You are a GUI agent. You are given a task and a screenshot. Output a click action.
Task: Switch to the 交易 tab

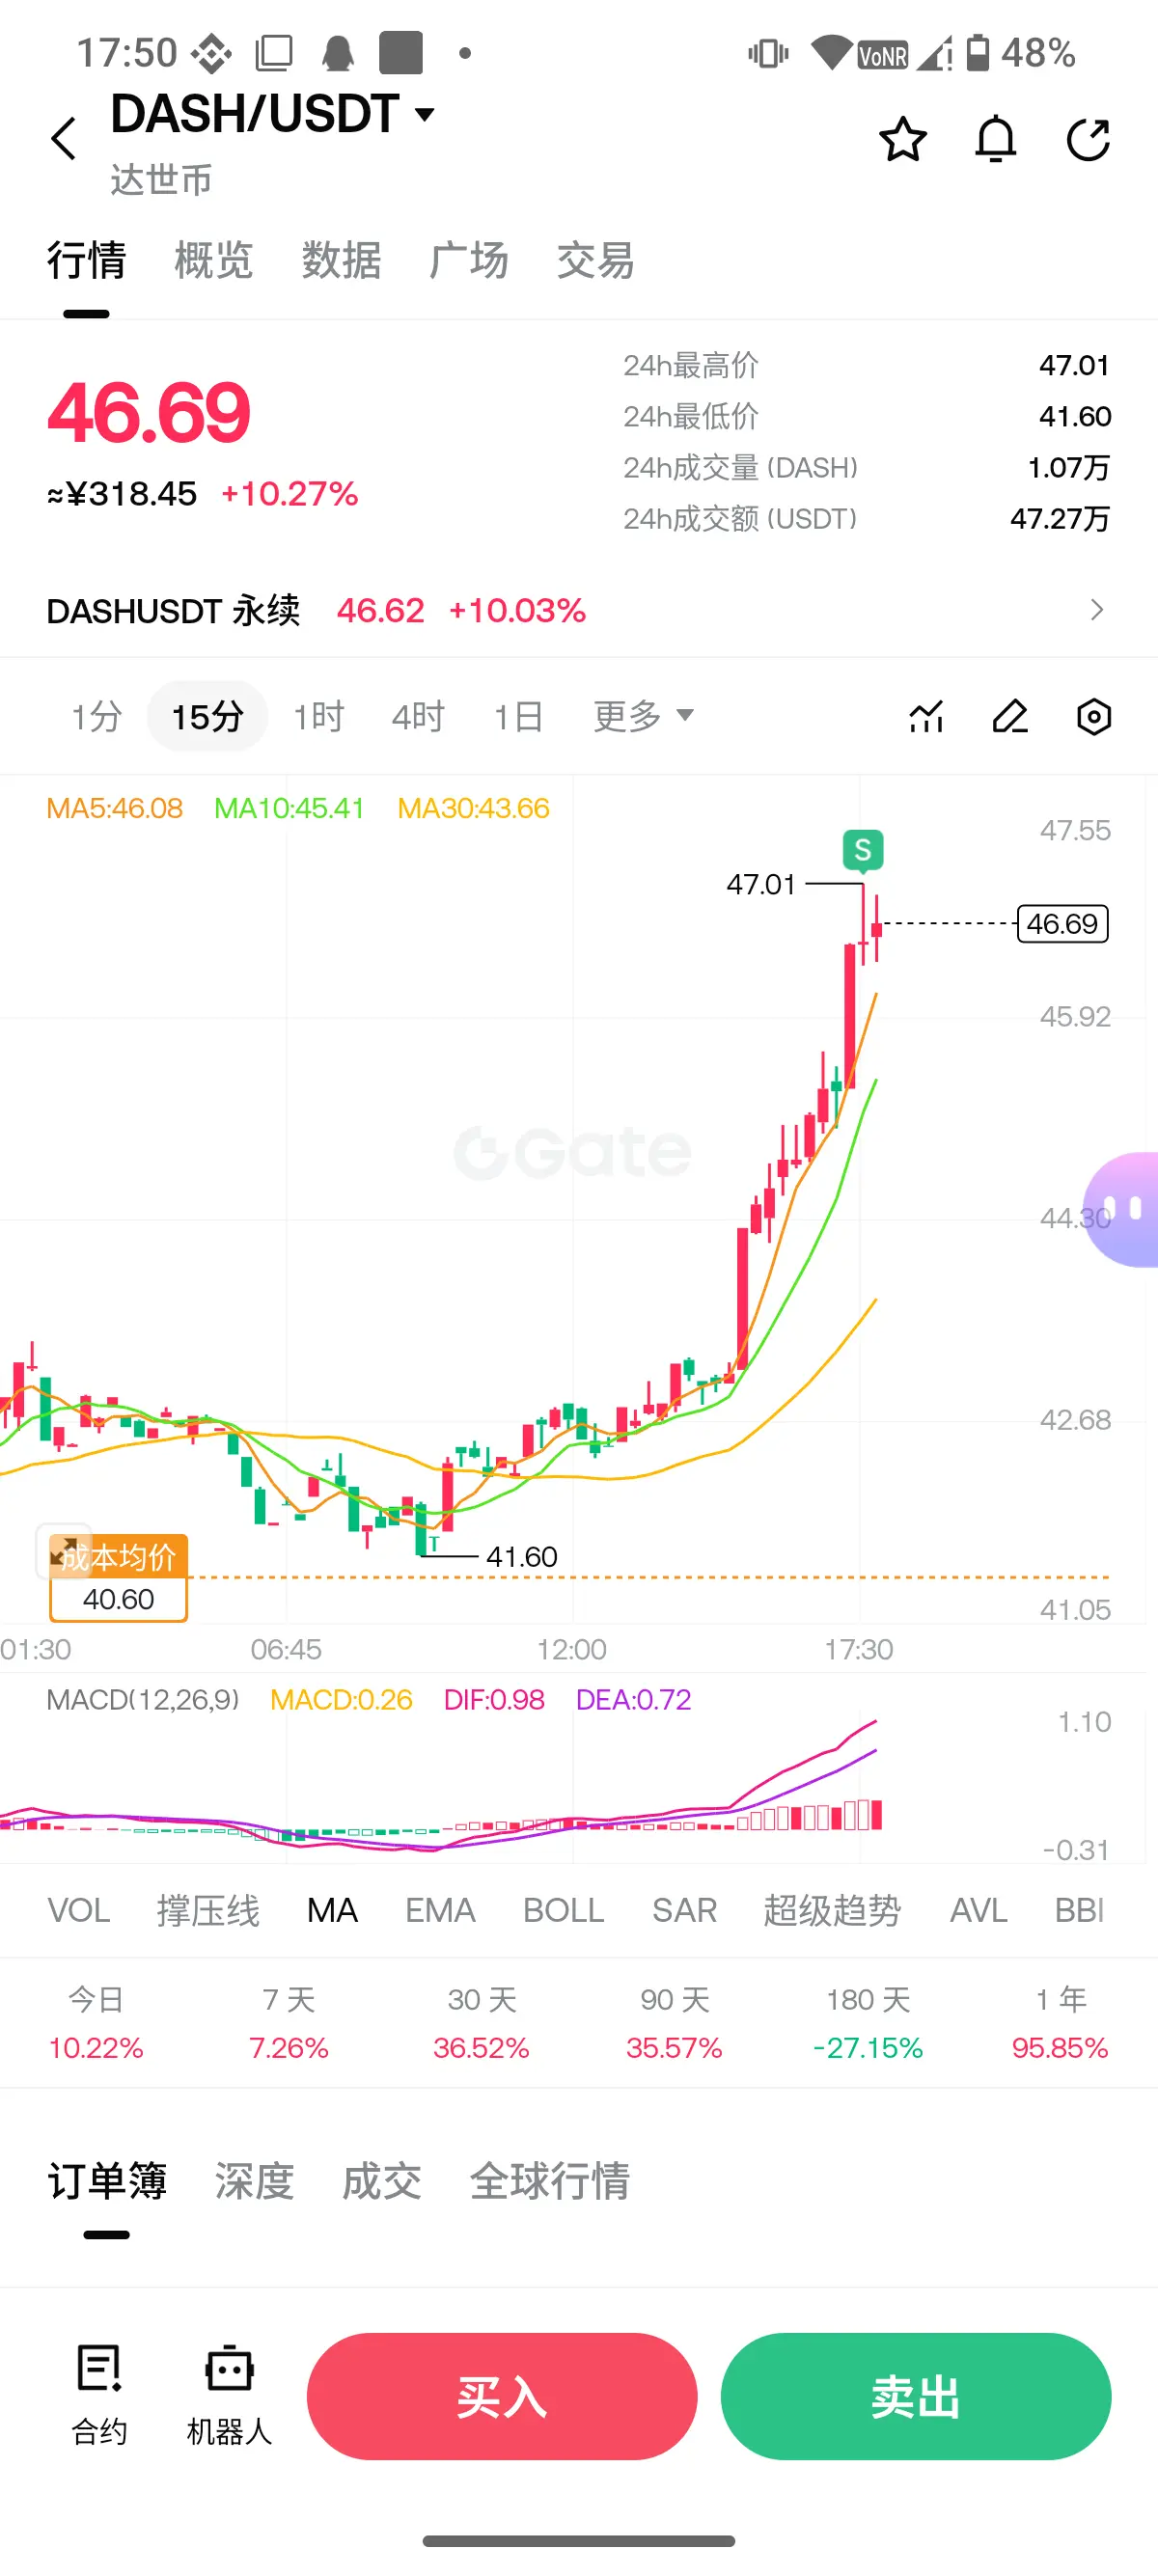(x=595, y=261)
